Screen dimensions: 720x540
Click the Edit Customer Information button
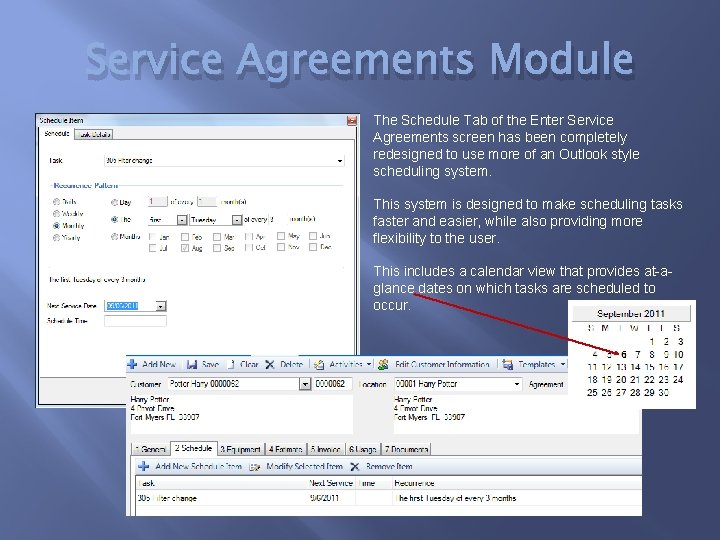point(434,365)
